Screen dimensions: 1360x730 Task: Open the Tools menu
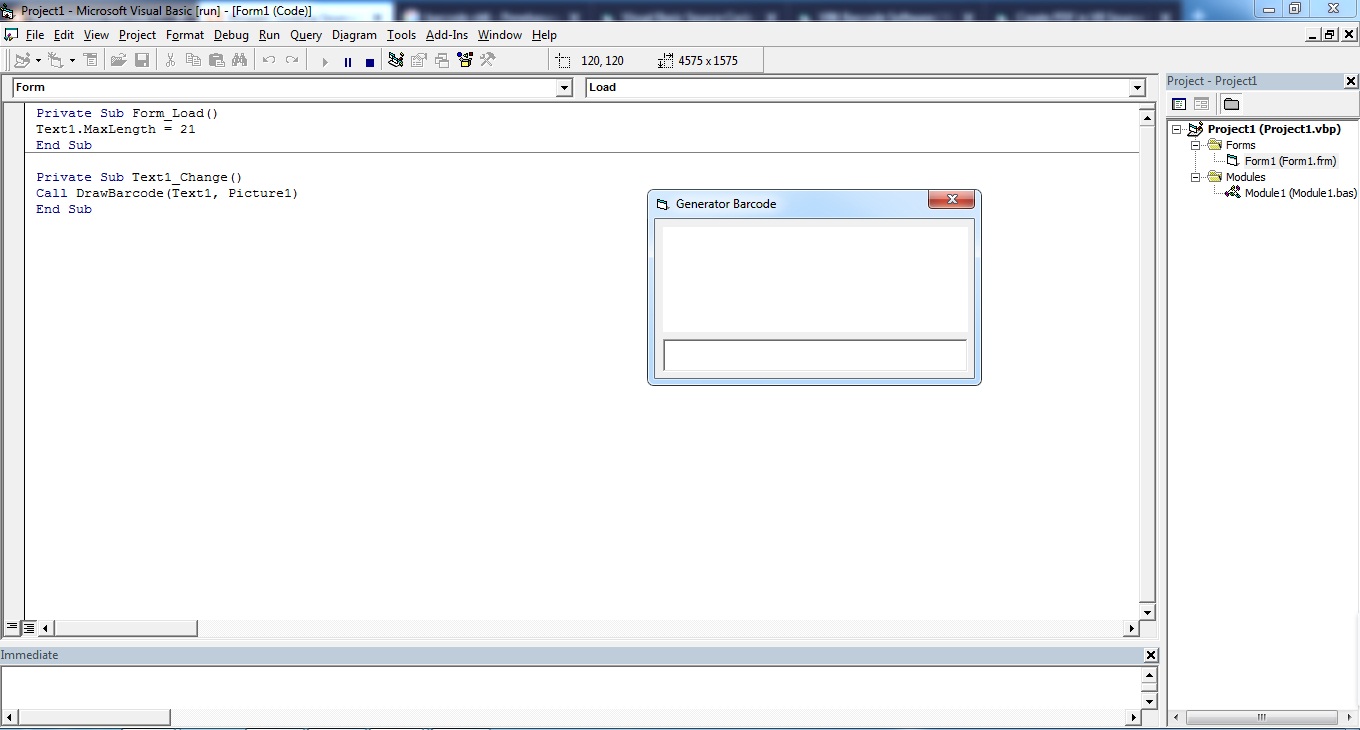(401, 35)
